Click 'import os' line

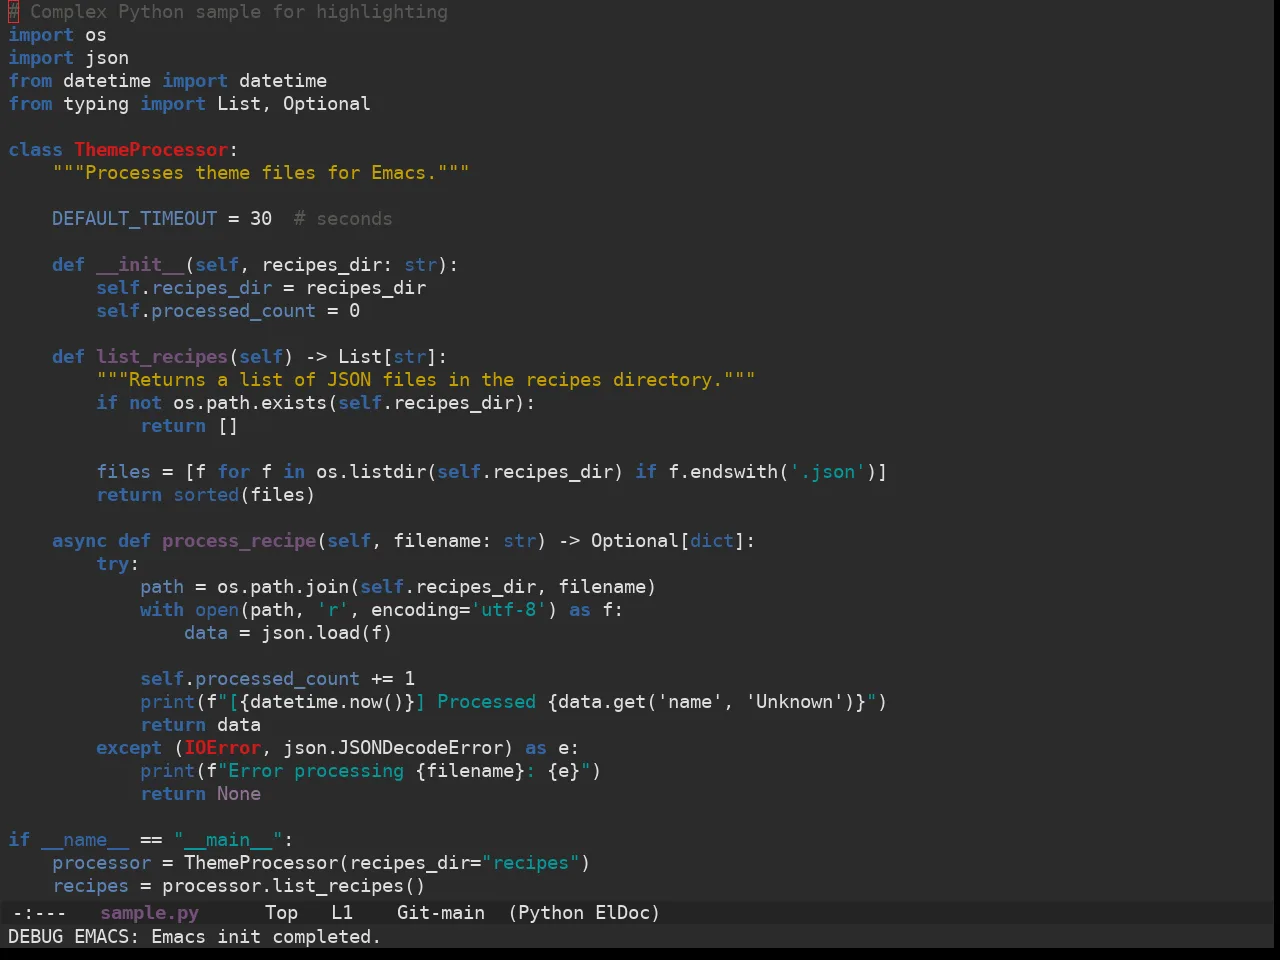pyautogui.click(x=57, y=35)
